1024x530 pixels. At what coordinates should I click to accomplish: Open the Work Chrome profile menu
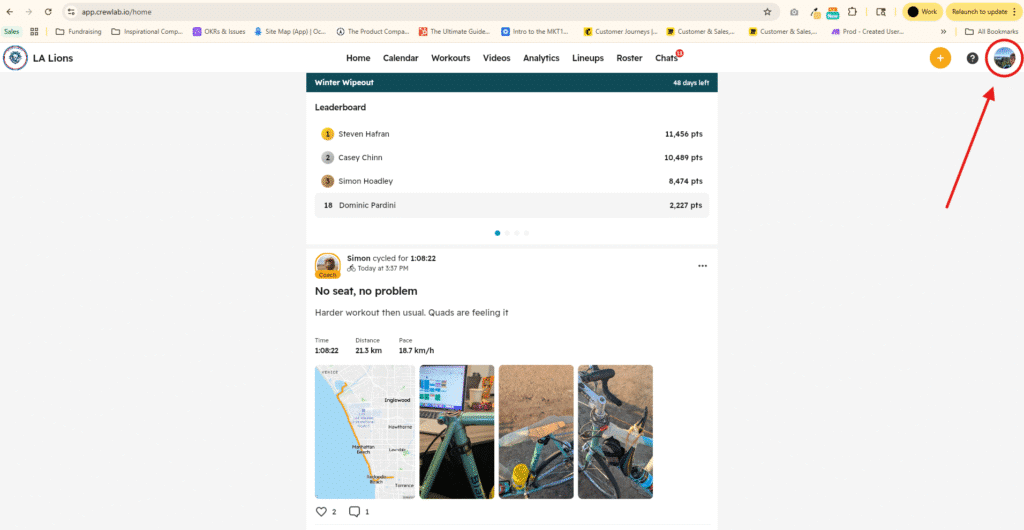[x=922, y=12]
